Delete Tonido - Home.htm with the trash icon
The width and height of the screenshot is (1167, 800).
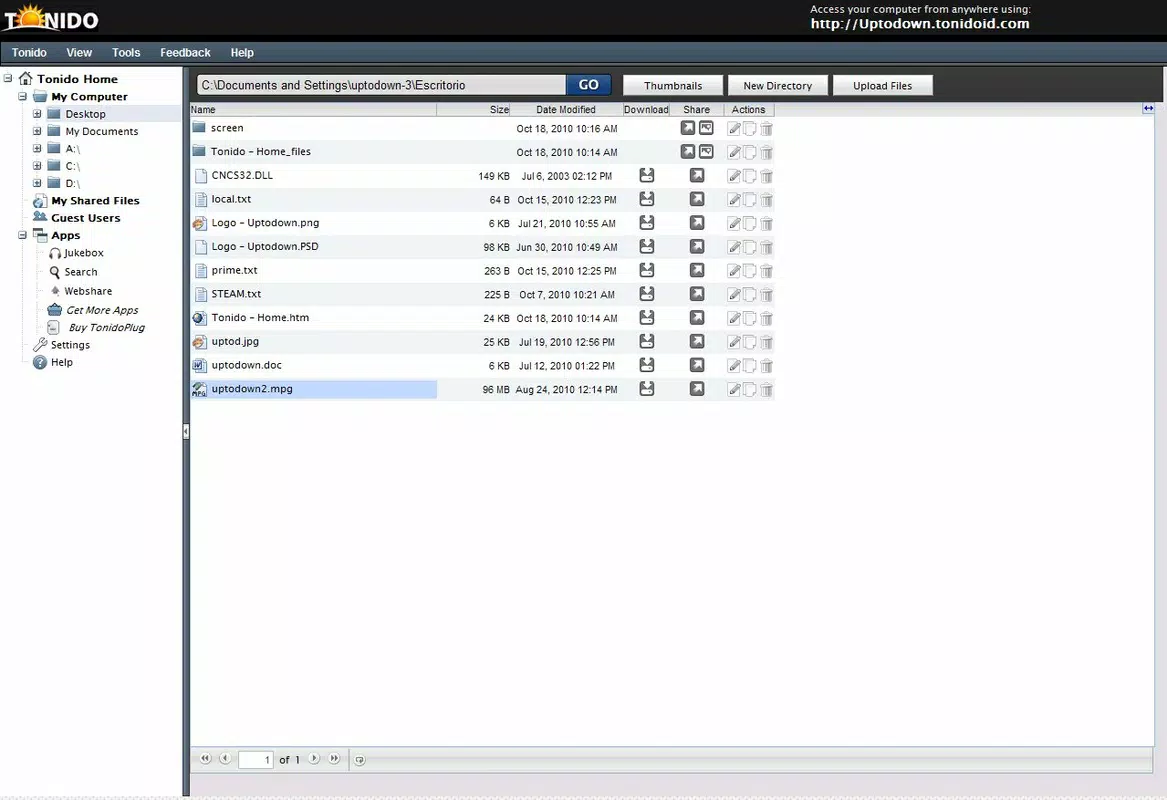point(767,319)
